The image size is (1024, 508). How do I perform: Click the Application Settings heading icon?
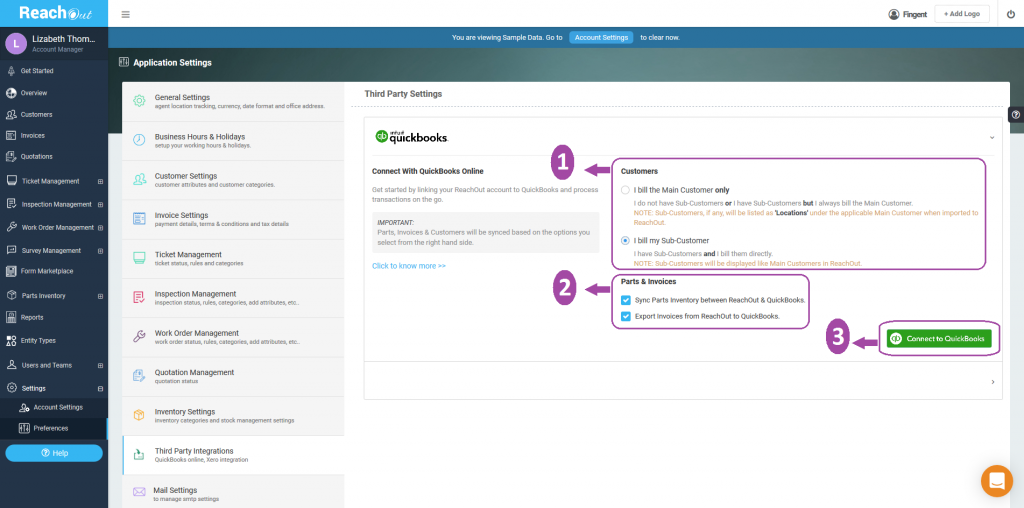[124, 63]
